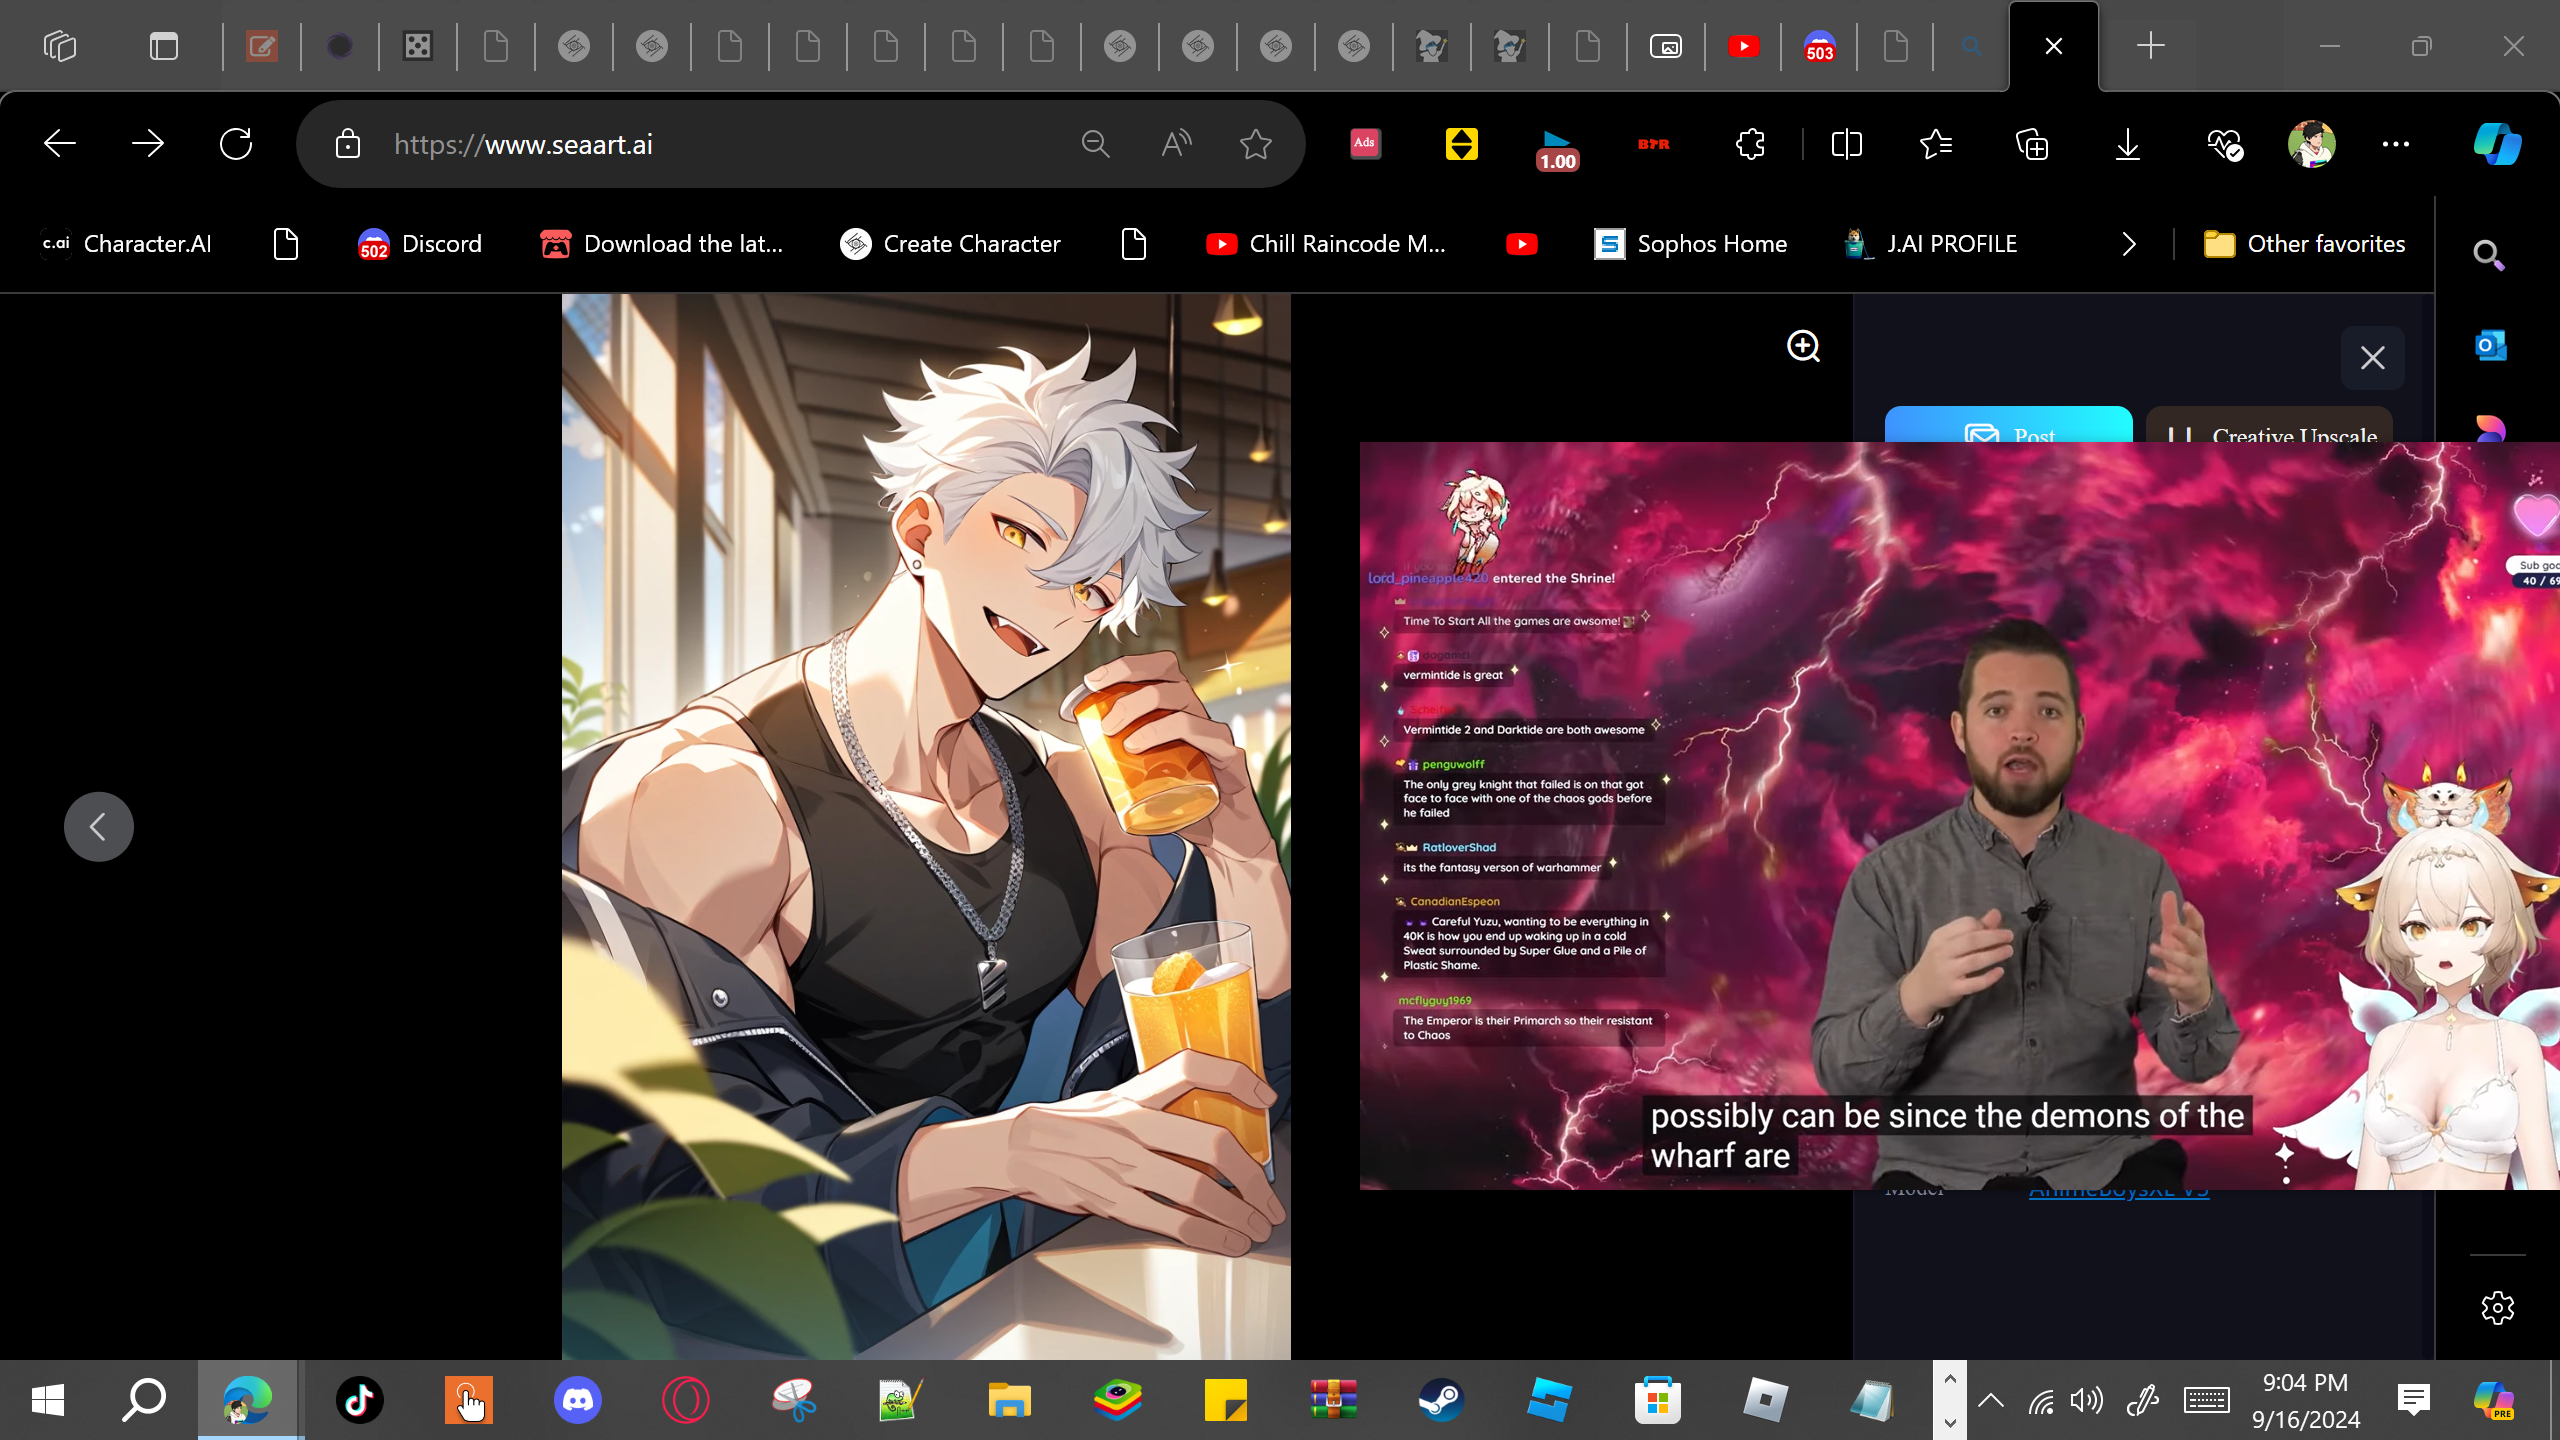Click the picture-in-picture video overlay
This screenshot has height=1440, width=2560.
(1960, 816)
